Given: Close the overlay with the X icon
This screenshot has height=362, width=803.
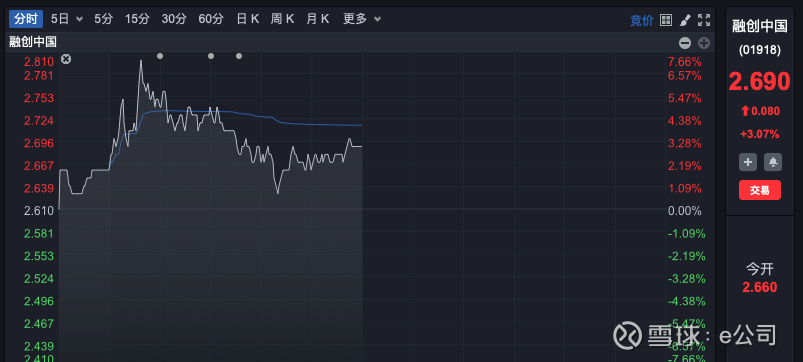Looking at the screenshot, I should pyautogui.click(x=66, y=59).
